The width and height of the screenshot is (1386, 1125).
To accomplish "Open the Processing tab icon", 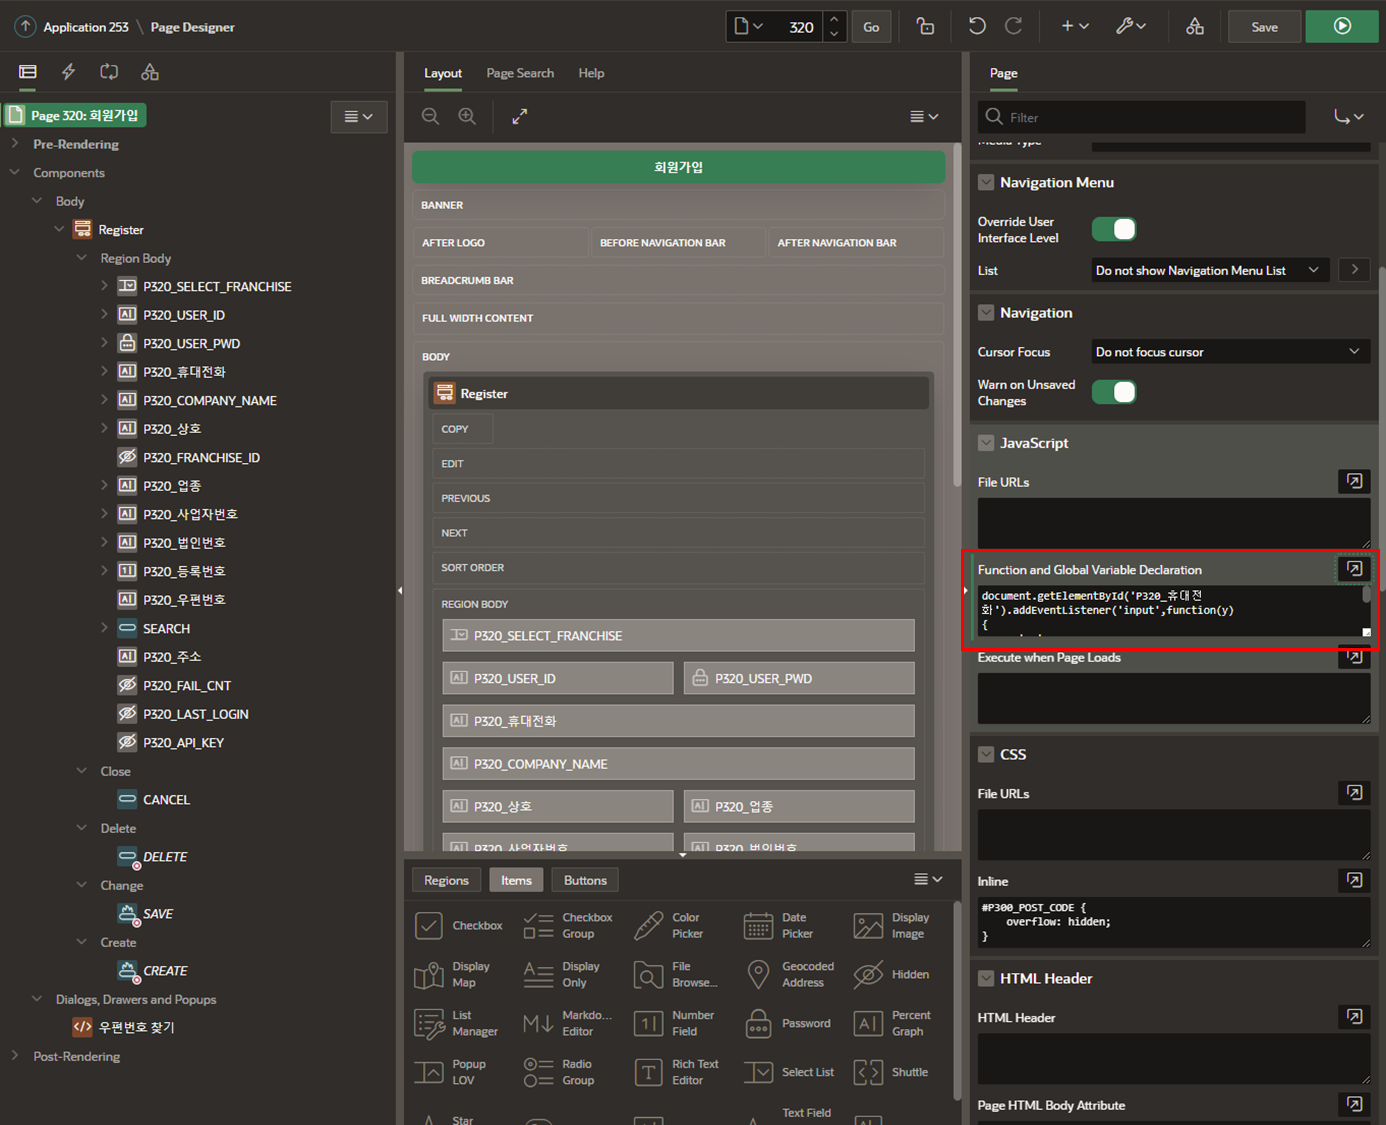I will tap(109, 72).
